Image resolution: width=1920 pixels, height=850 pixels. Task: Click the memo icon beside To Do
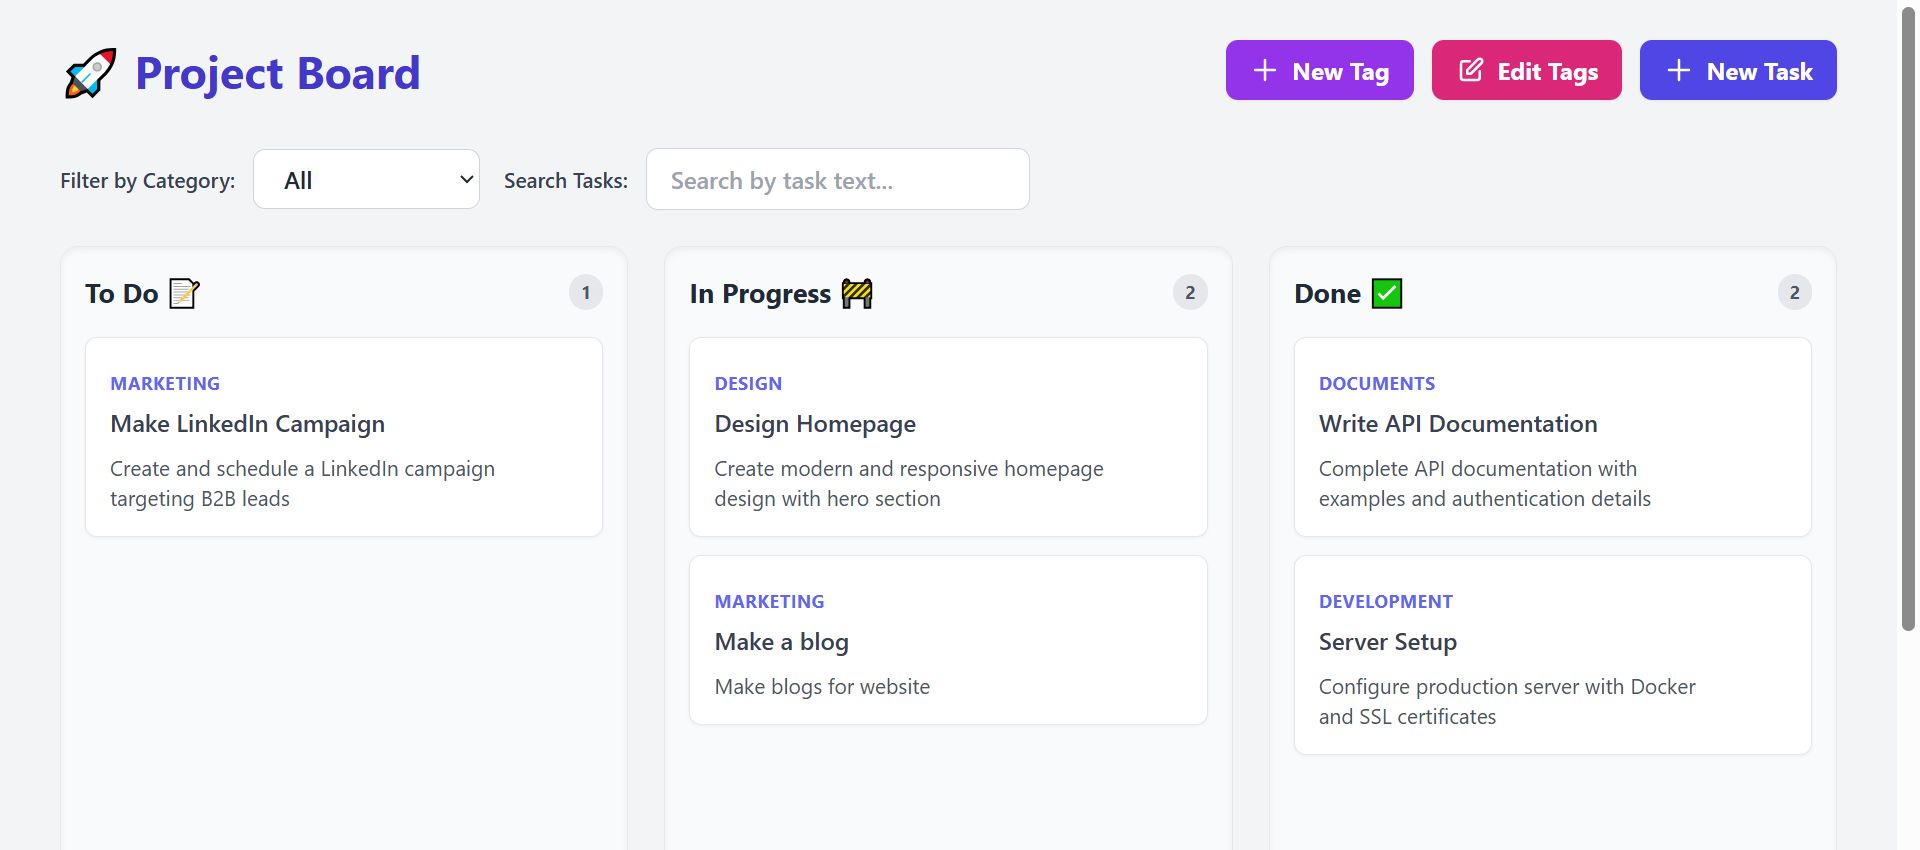pos(184,294)
